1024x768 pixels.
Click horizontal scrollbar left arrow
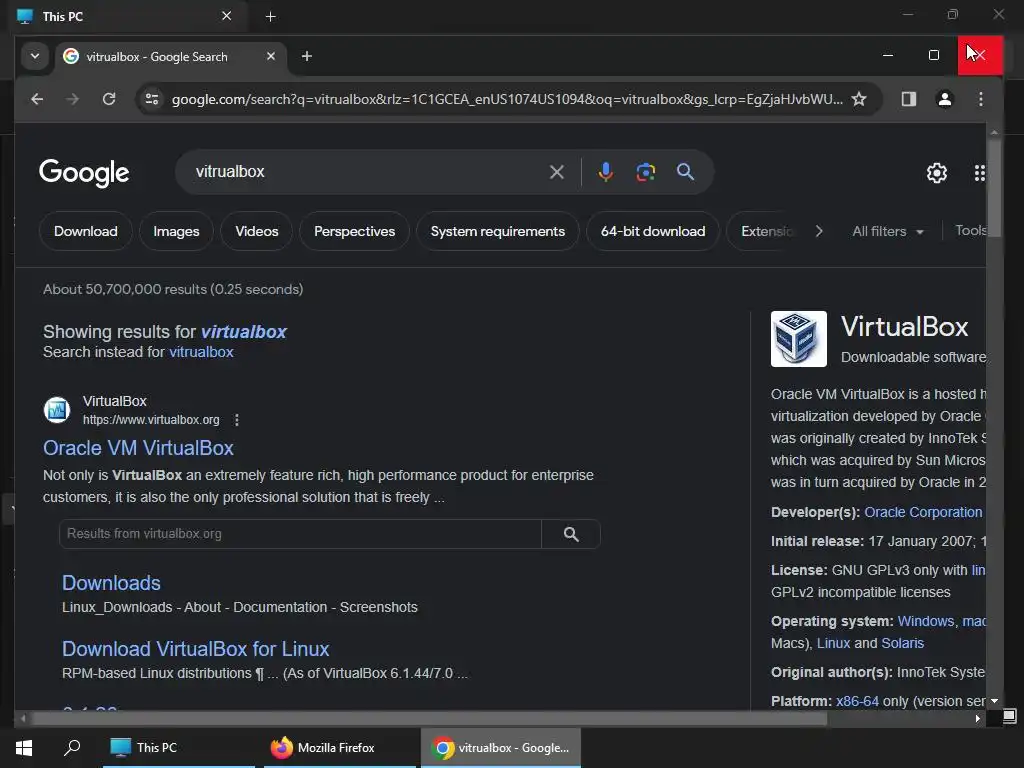tap(23, 718)
